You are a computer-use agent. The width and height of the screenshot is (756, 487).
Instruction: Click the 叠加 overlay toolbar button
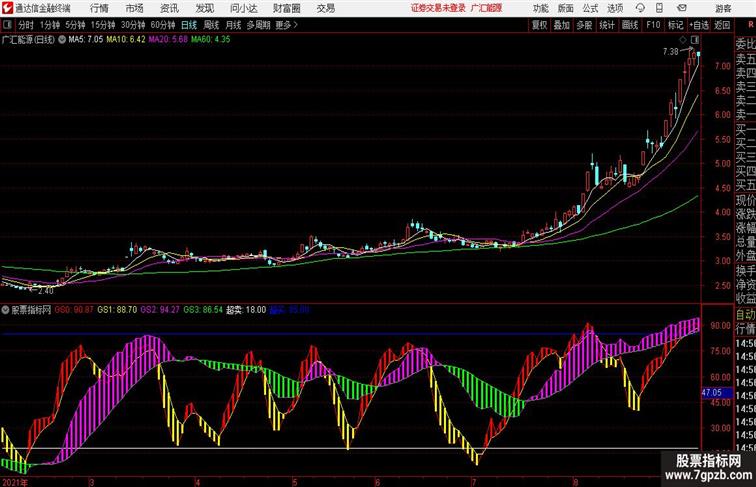point(562,25)
